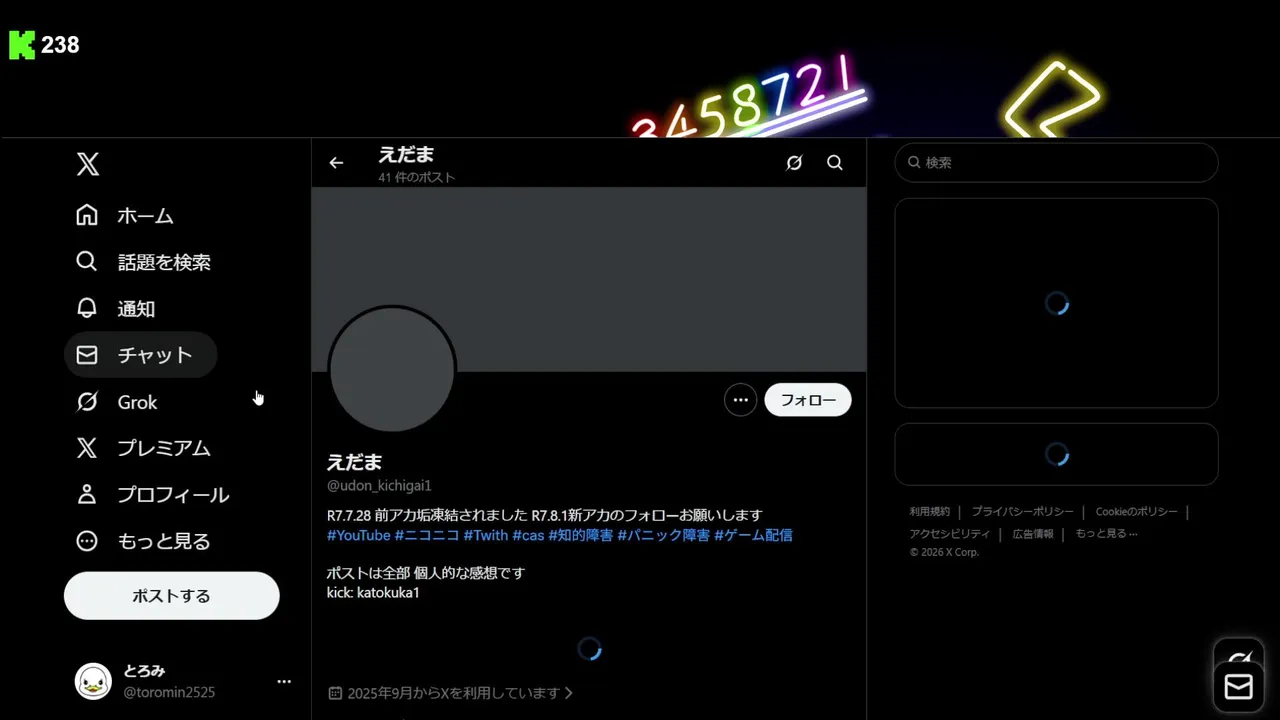Click the magnifier icon in search box
The width and height of the screenshot is (1280, 720).
pyautogui.click(x=914, y=162)
